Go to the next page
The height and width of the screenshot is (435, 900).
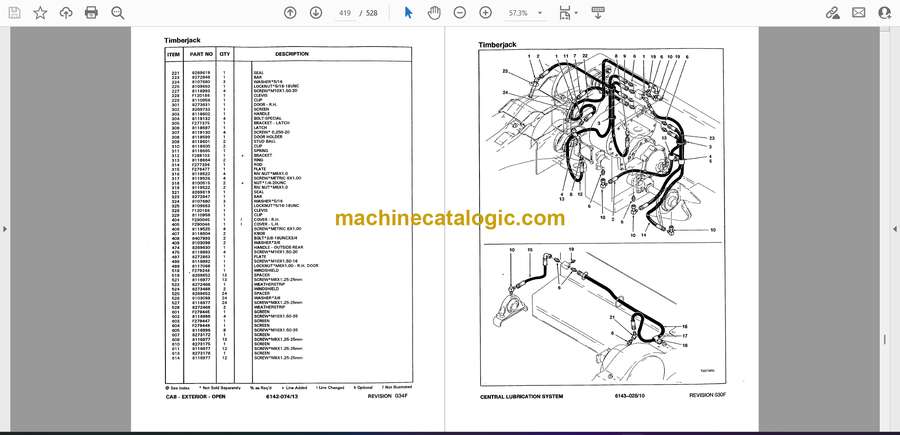tap(316, 13)
